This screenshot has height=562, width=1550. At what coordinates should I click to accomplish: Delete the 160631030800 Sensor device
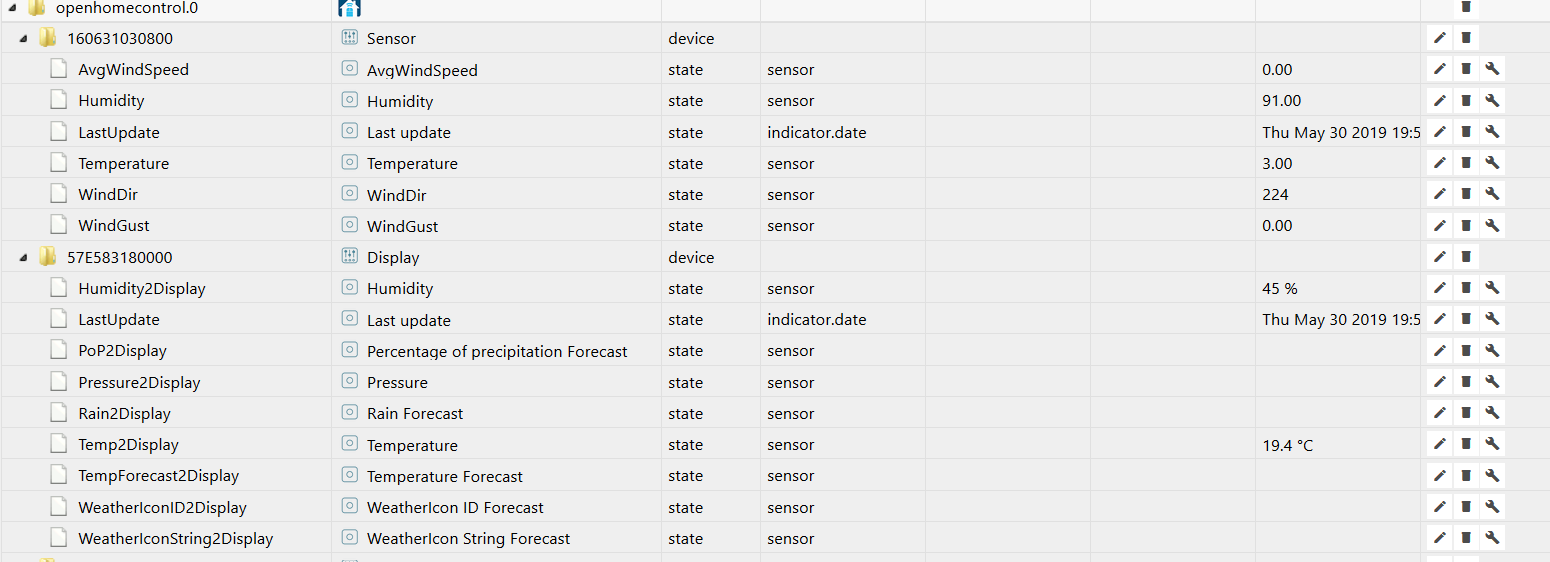click(1466, 38)
